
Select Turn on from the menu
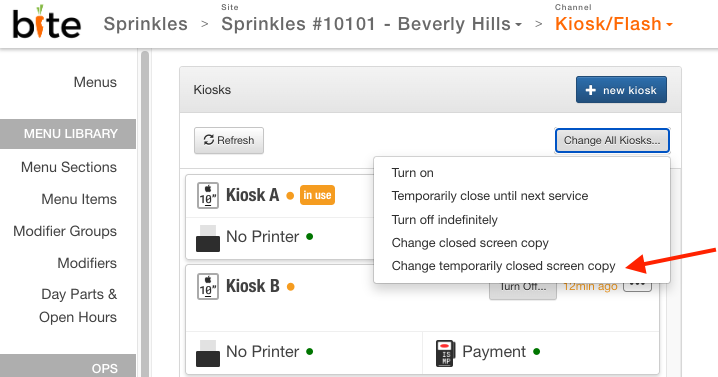[x=412, y=173]
